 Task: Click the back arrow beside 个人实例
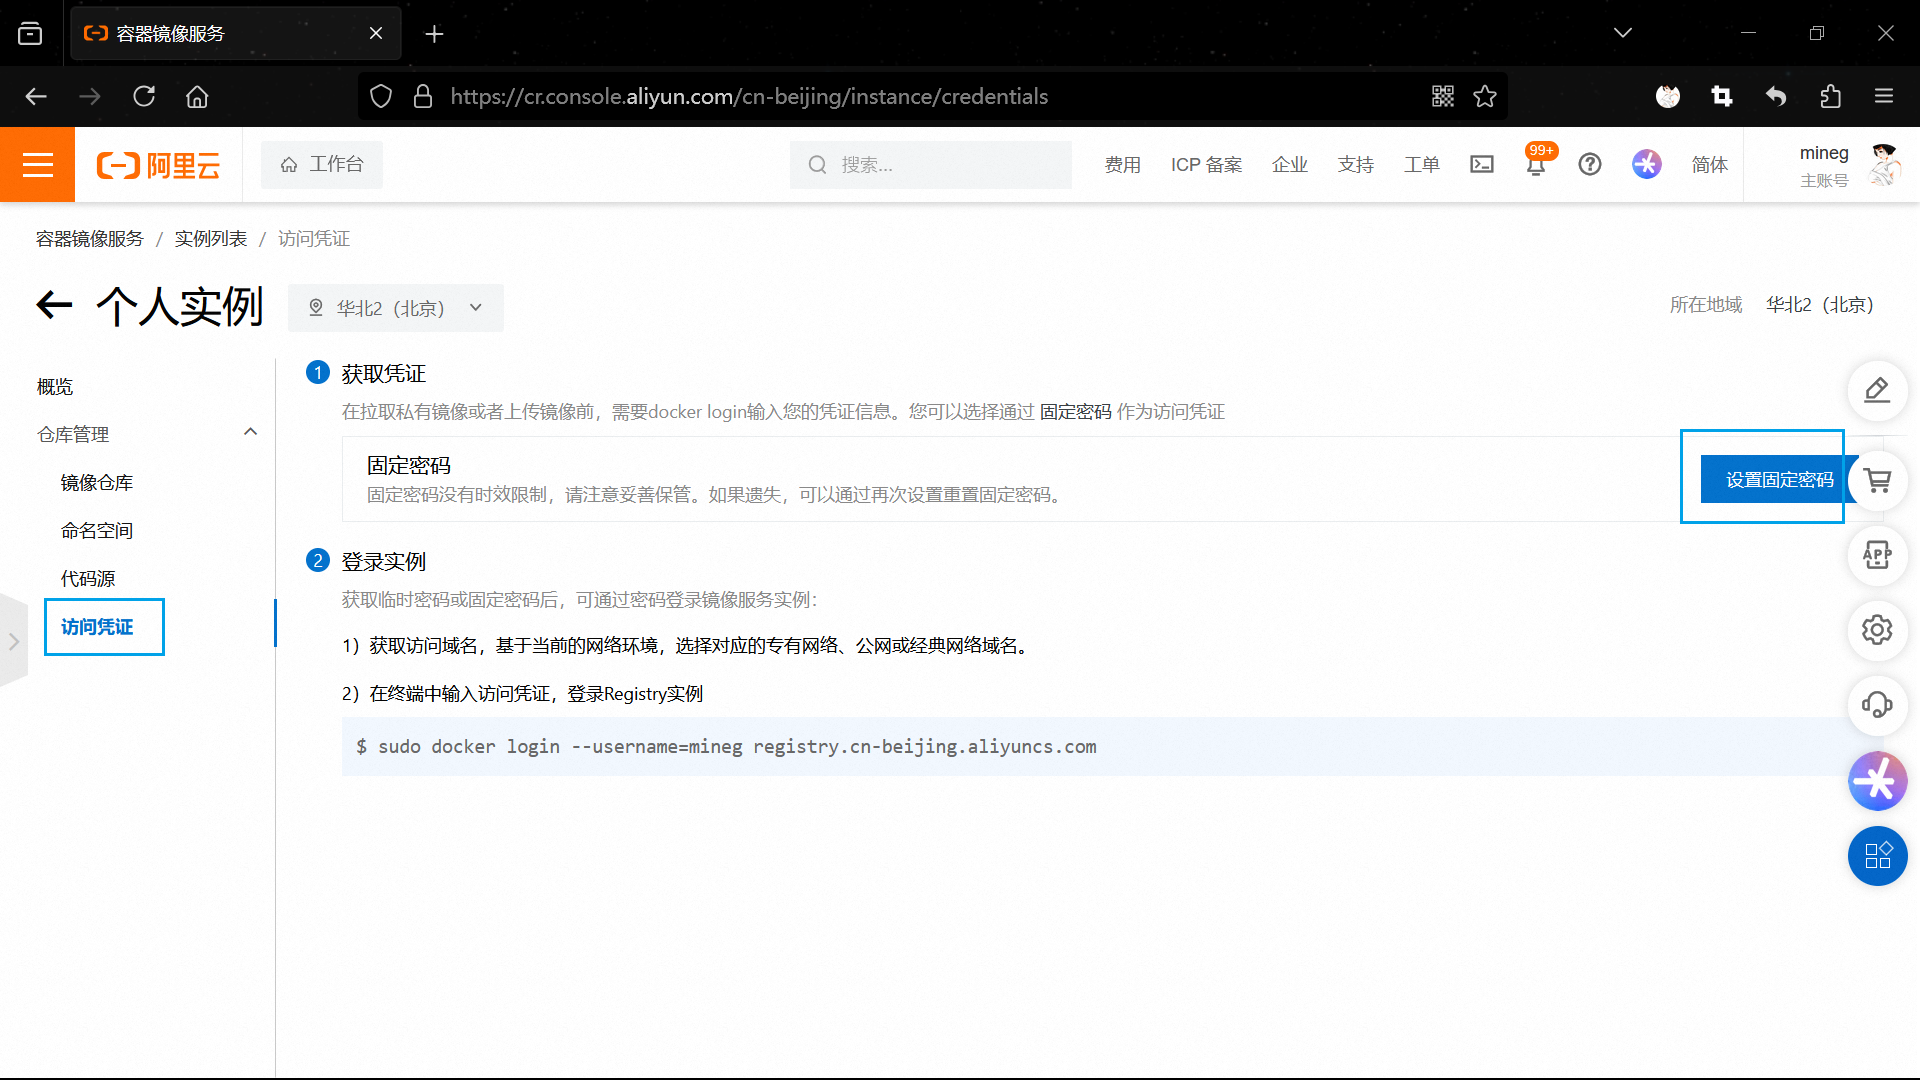click(54, 305)
